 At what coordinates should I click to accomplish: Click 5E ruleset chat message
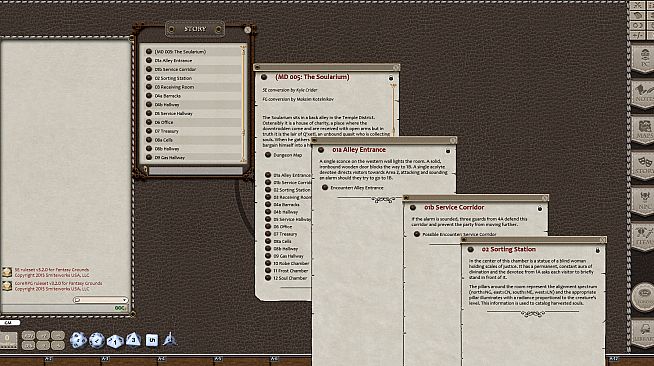(52, 272)
